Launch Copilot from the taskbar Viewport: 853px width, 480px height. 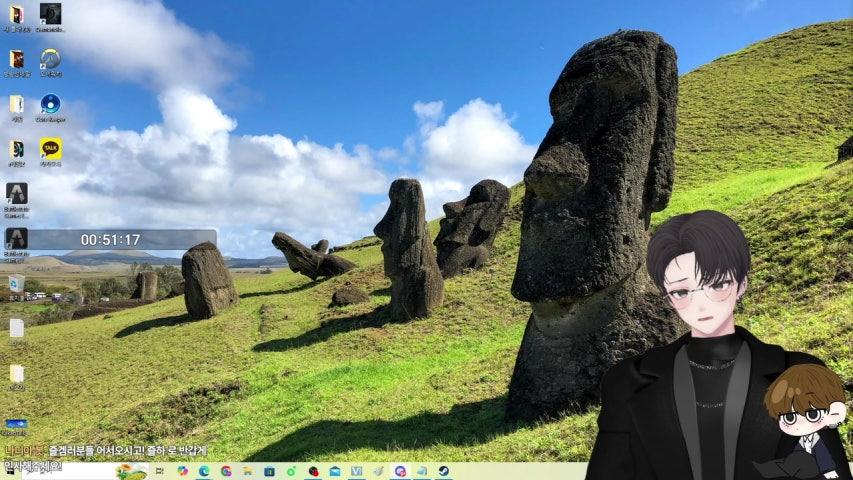pos(183,471)
